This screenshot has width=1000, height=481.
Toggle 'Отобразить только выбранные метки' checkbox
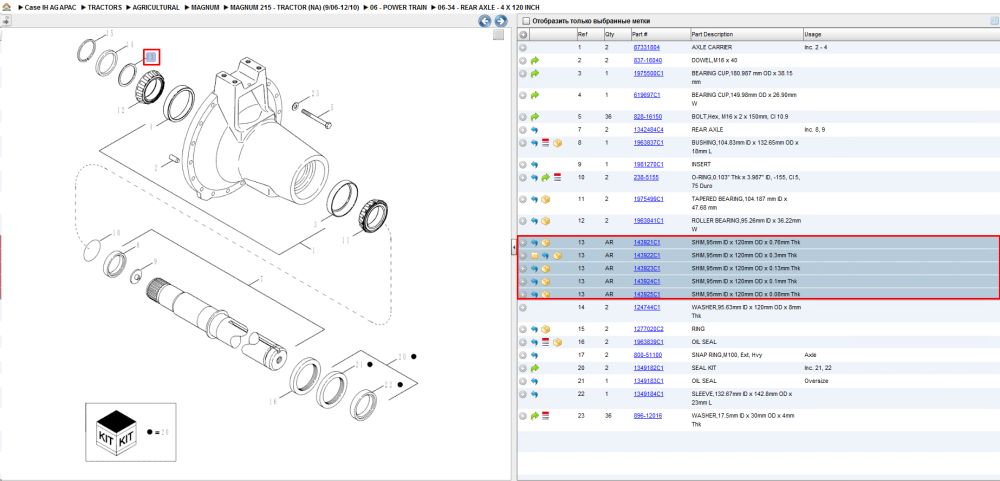pyautogui.click(x=524, y=21)
